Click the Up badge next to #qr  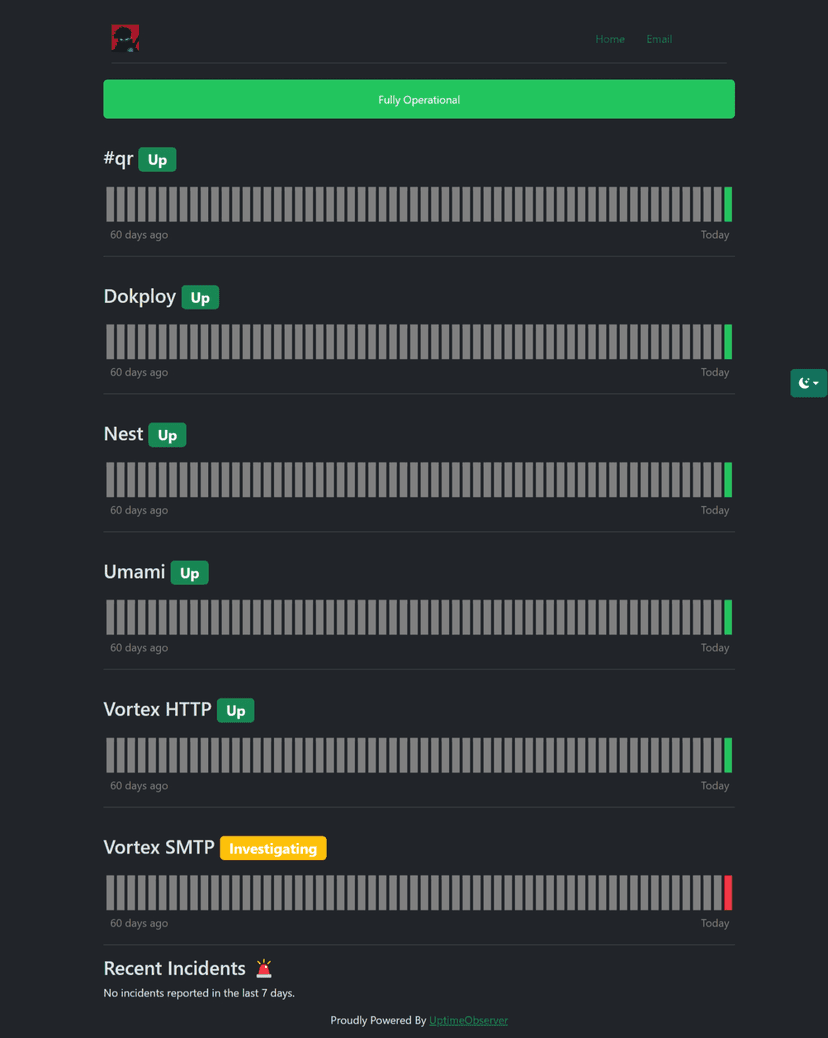[x=157, y=160]
